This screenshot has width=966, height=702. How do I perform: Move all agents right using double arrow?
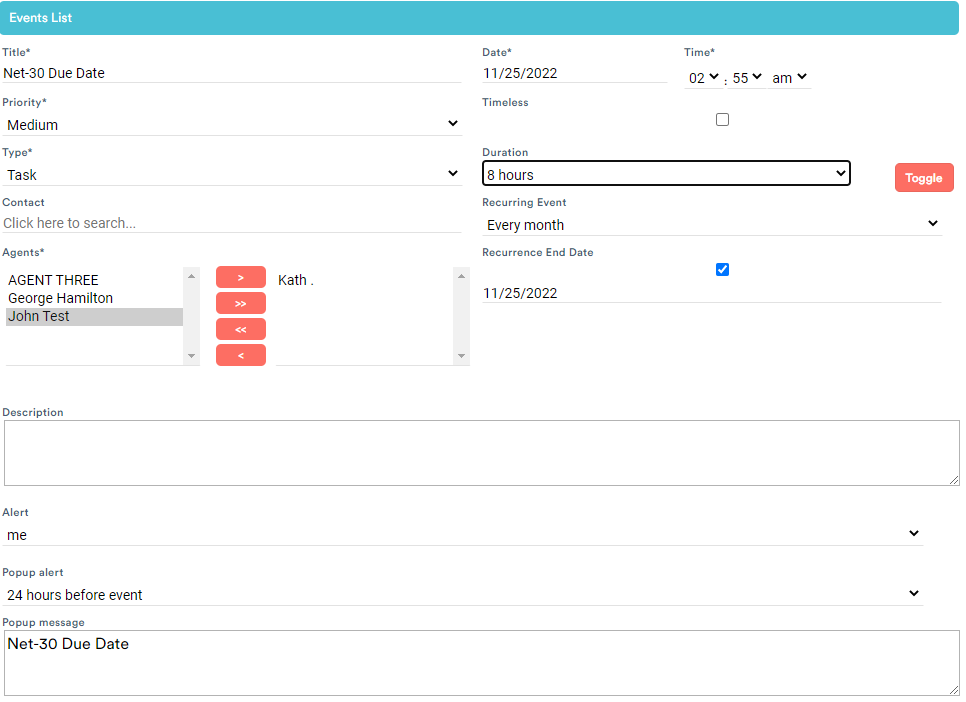coord(240,303)
